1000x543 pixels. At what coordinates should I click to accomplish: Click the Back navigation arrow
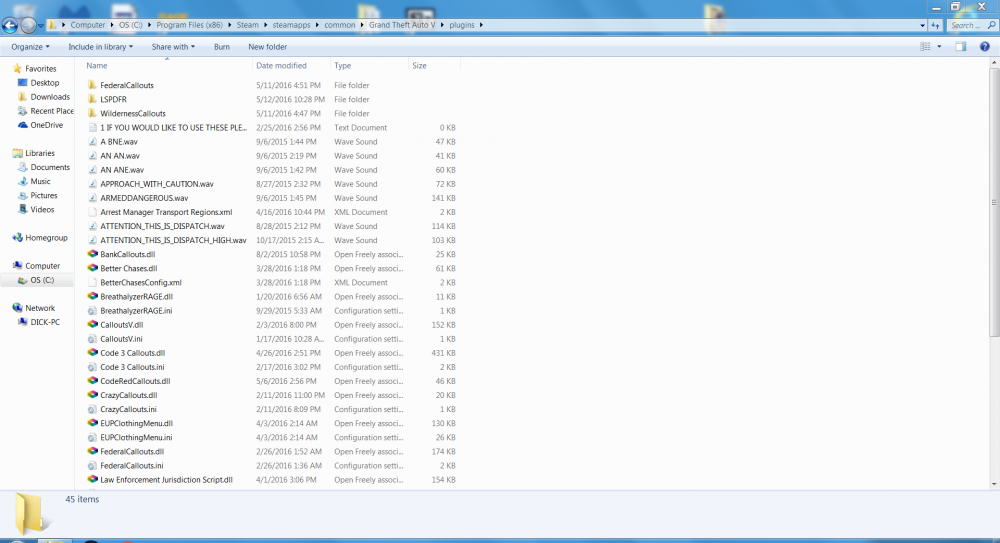10,26
